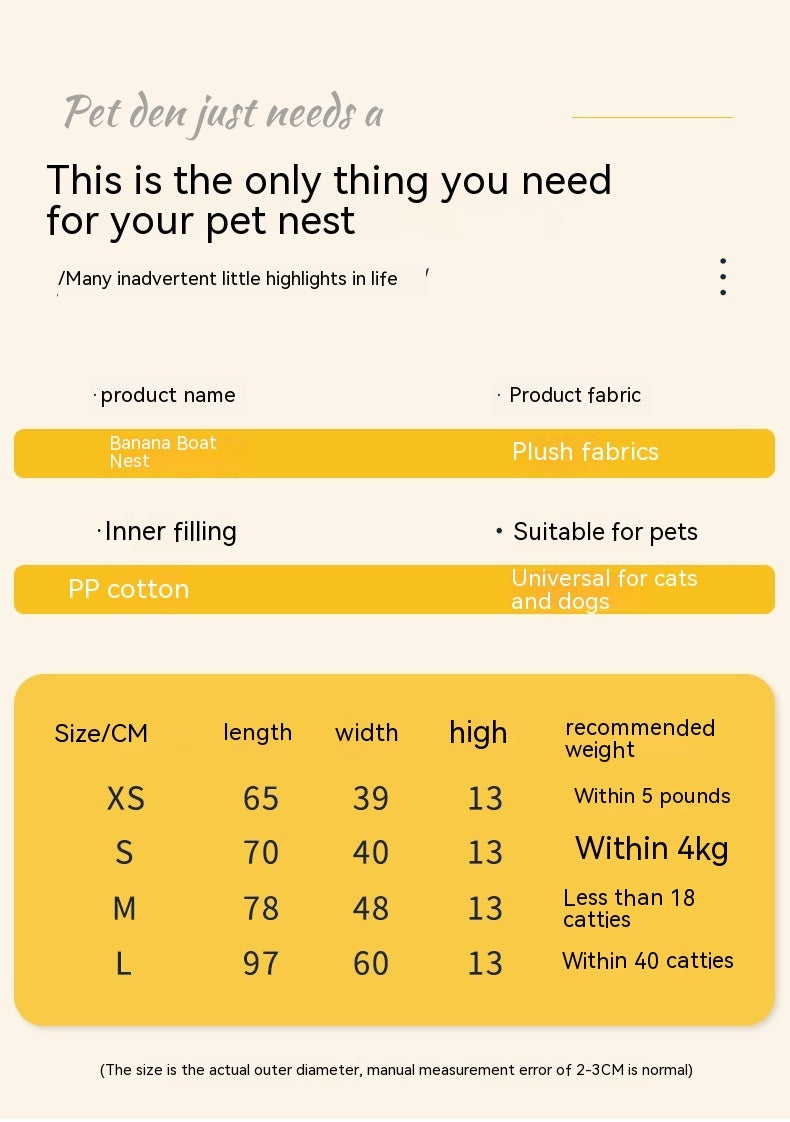The width and height of the screenshot is (790, 1122).
Task: Click the three vertical dots icon
Action: click(x=722, y=277)
